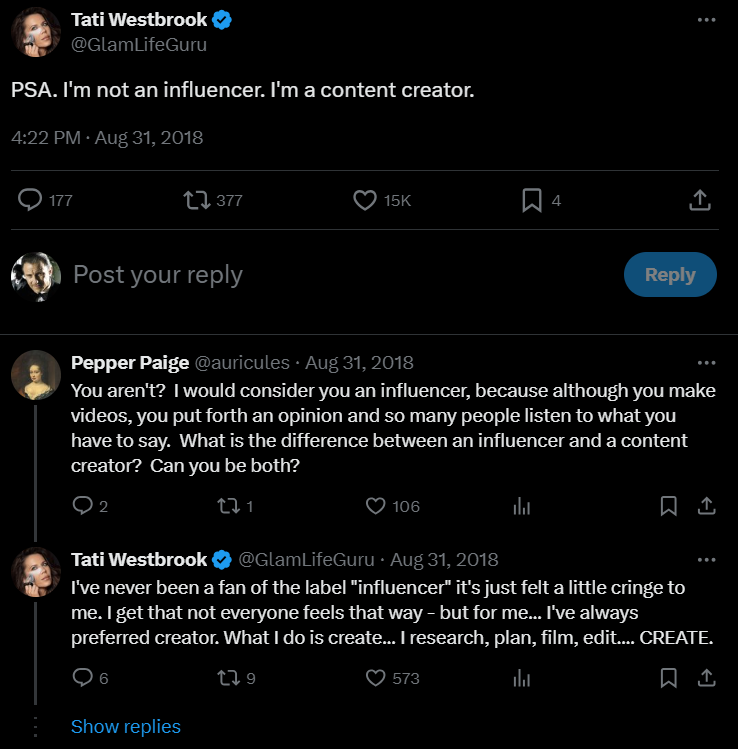View analytics for Pepper Paige's reply
The width and height of the screenshot is (738, 749).
pyautogui.click(x=521, y=506)
